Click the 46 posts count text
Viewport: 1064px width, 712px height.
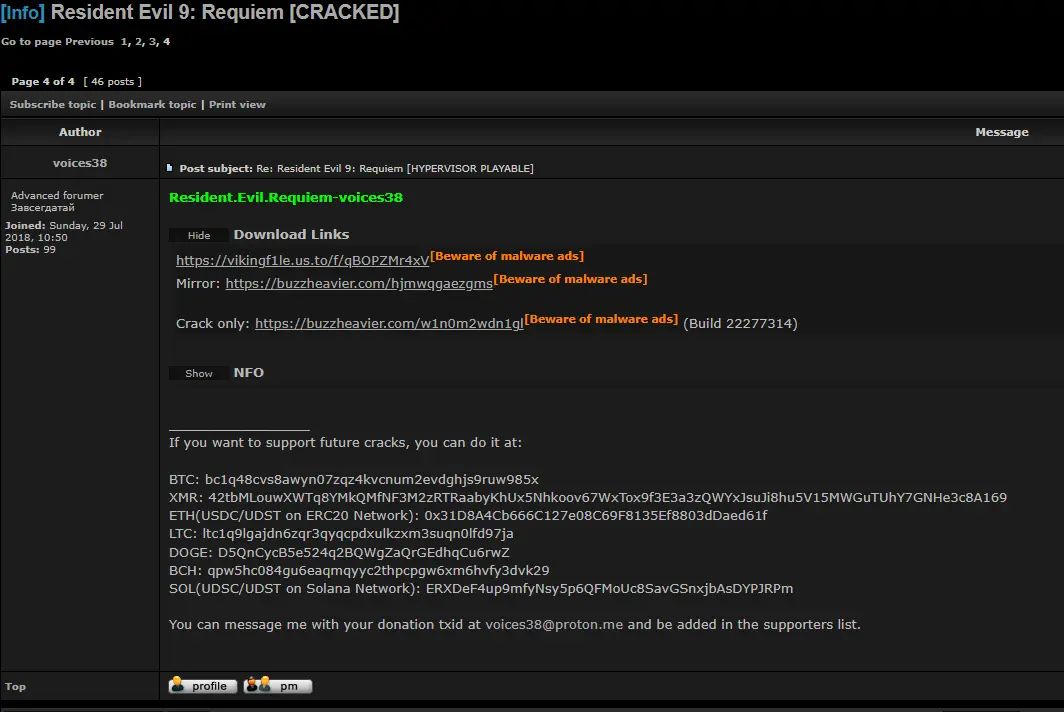click(113, 81)
